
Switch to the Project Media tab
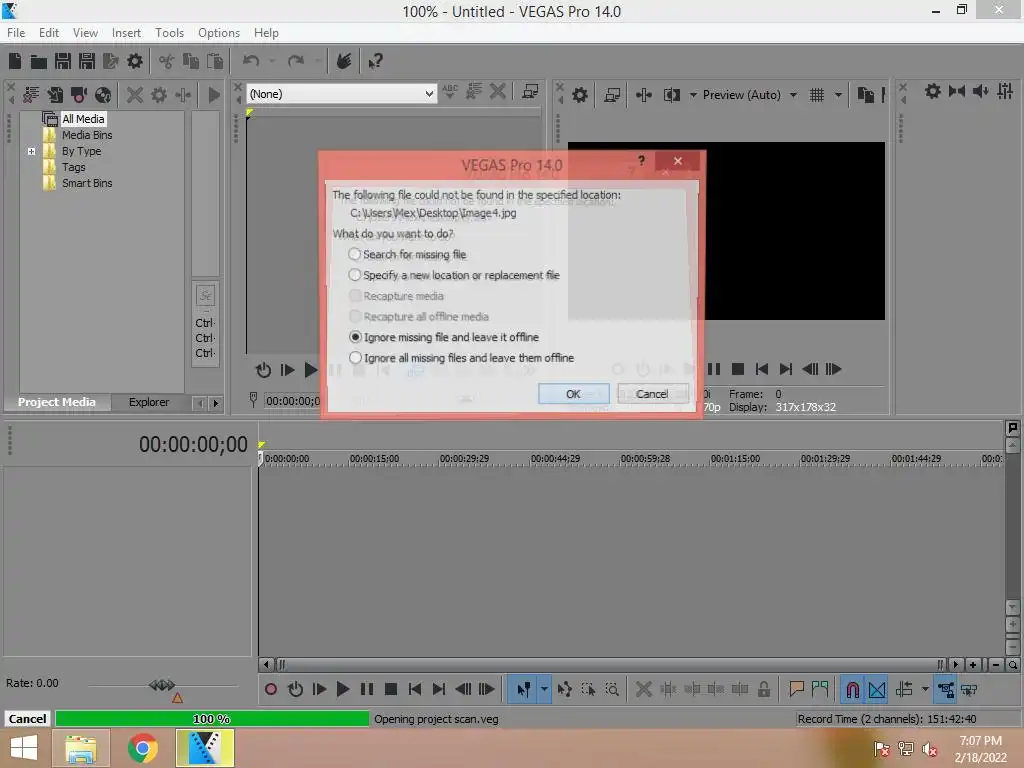[57, 402]
